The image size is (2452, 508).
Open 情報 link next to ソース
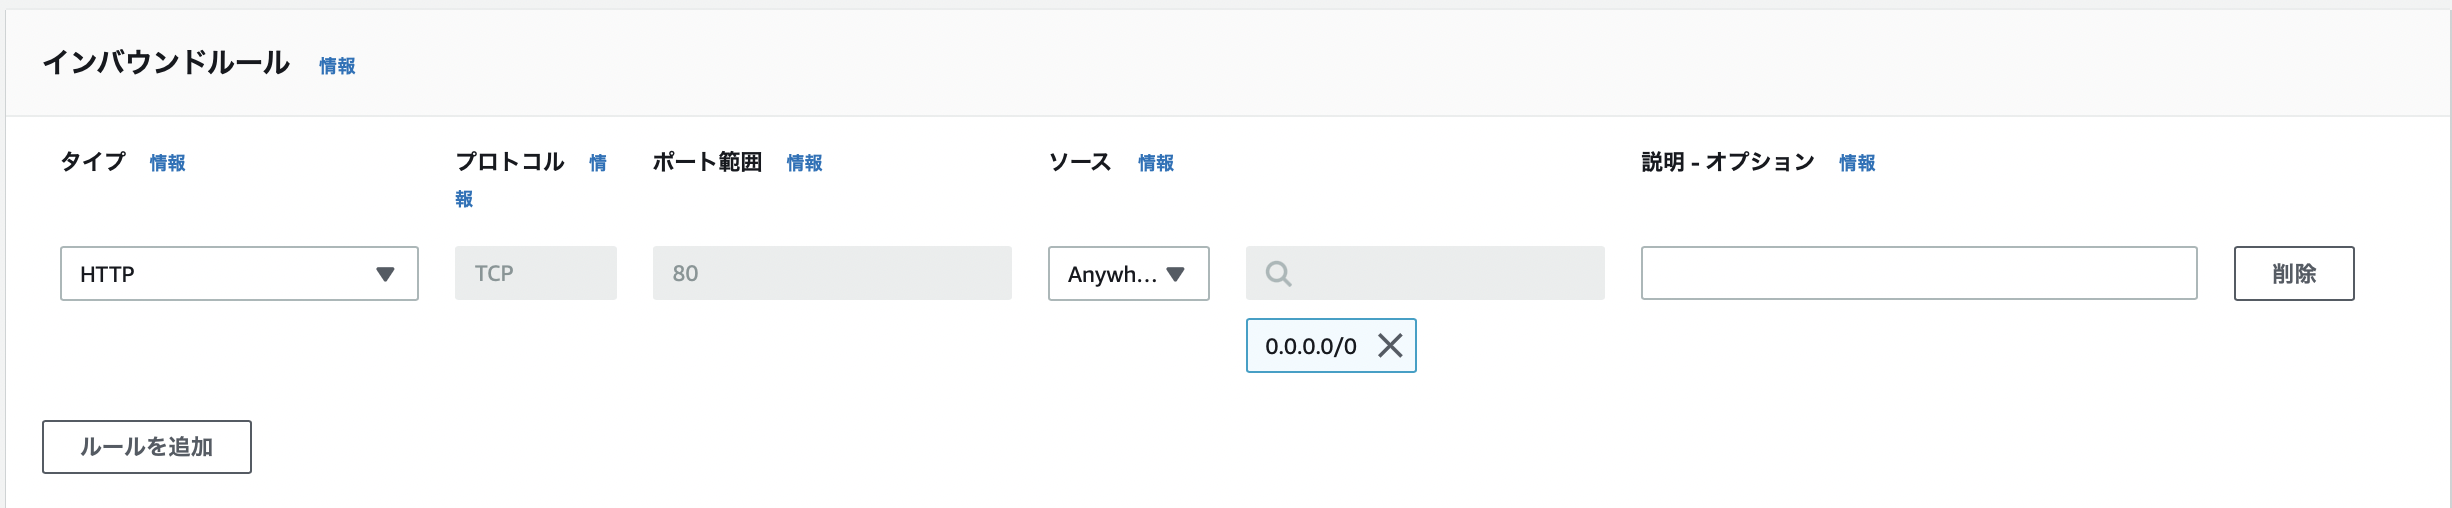[1155, 163]
